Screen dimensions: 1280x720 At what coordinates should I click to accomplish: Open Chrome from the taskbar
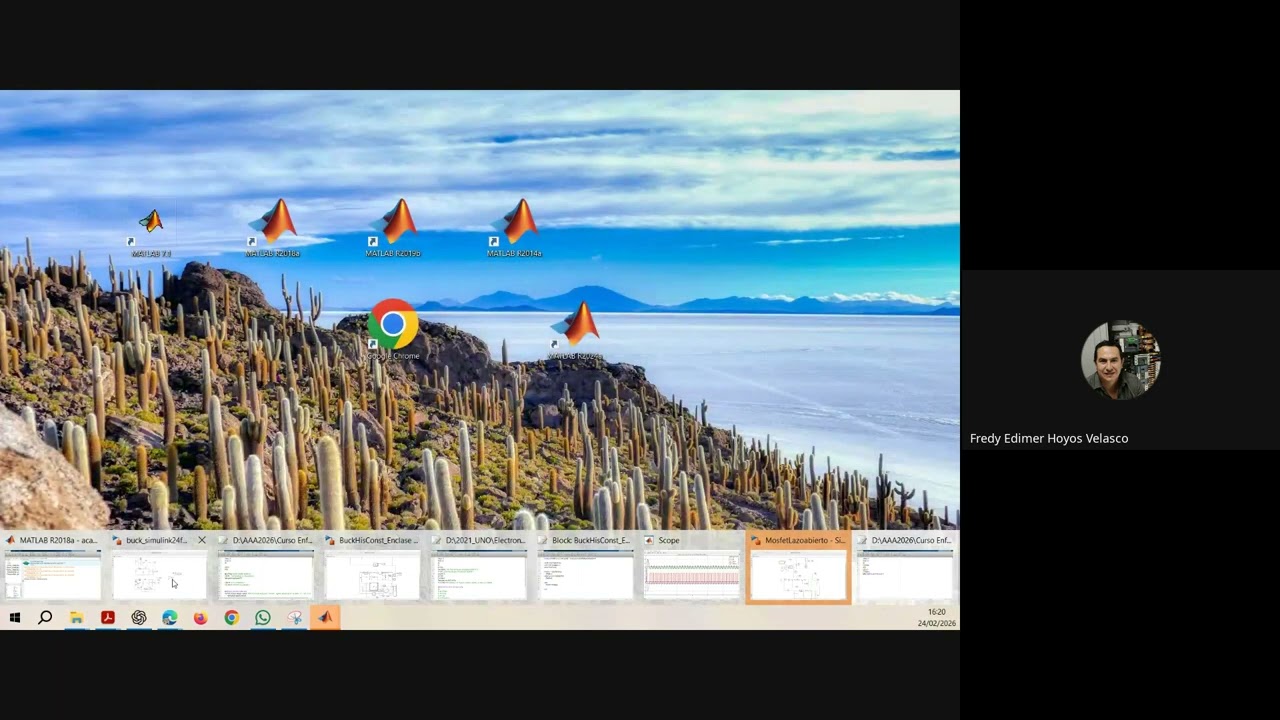click(231, 618)
